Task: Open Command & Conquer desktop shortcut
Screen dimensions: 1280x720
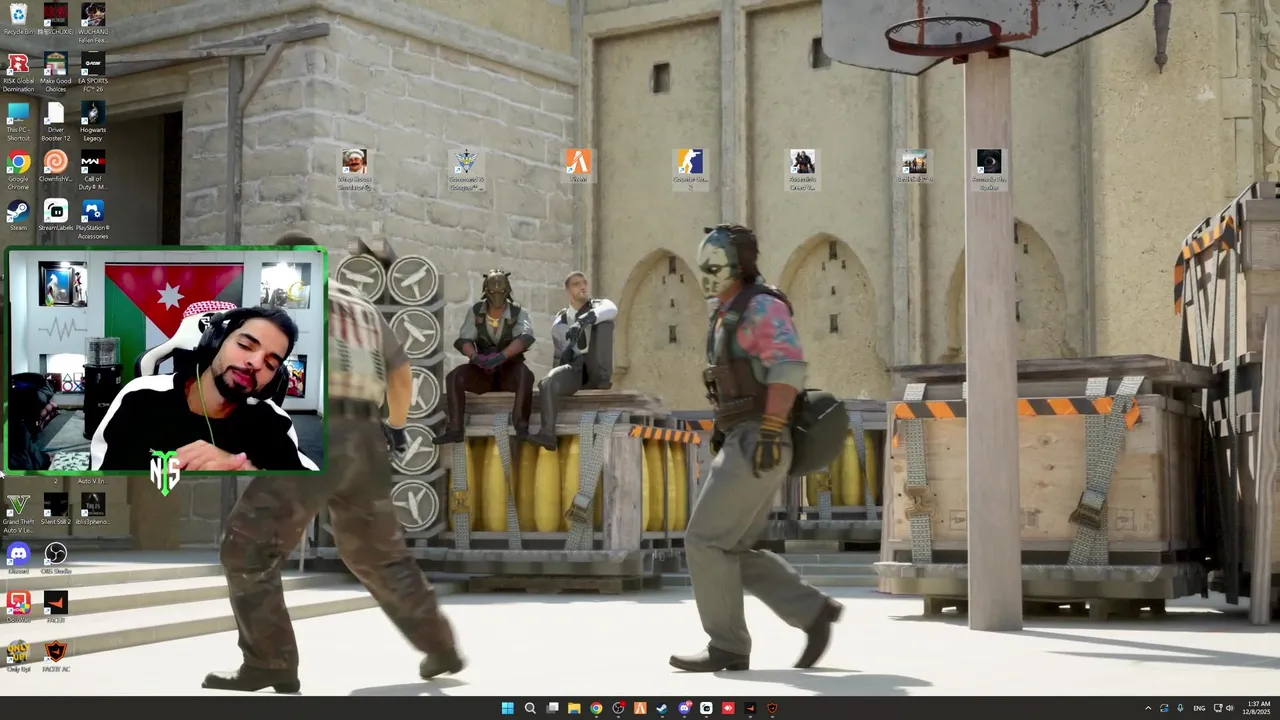Action: point(466,169)
